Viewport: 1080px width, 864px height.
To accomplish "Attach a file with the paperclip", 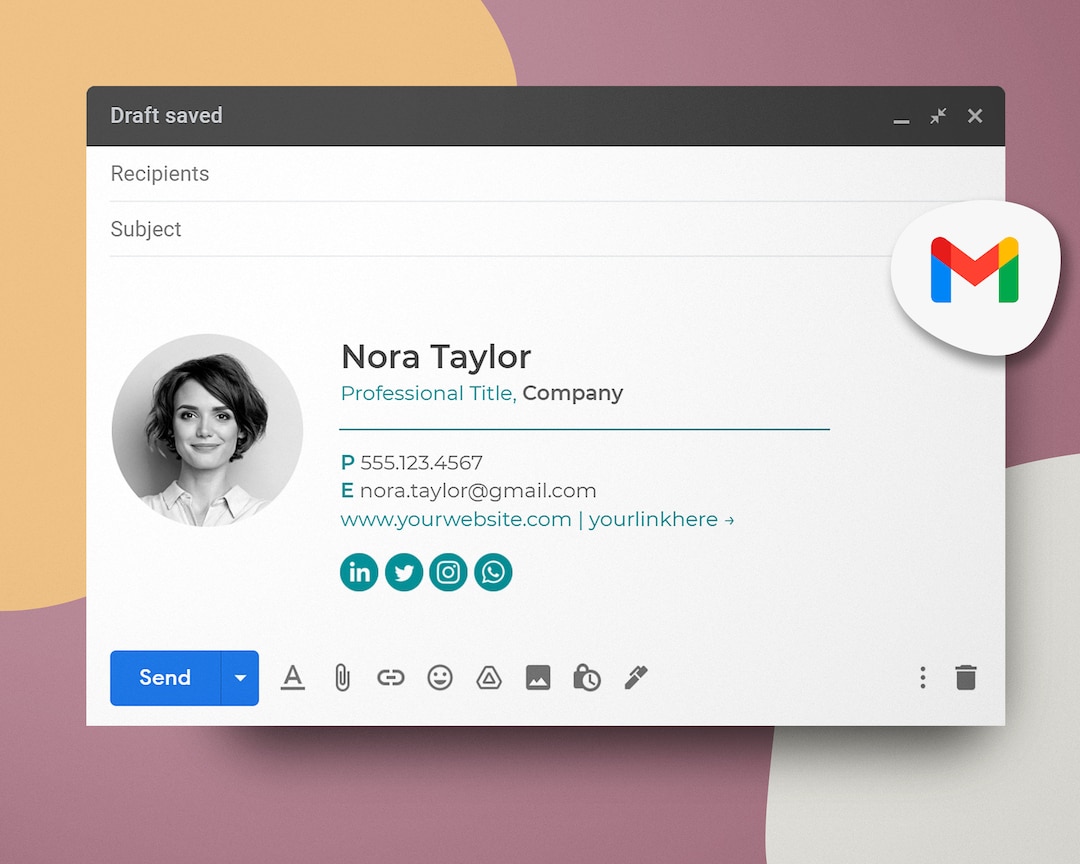I will 341,677.
